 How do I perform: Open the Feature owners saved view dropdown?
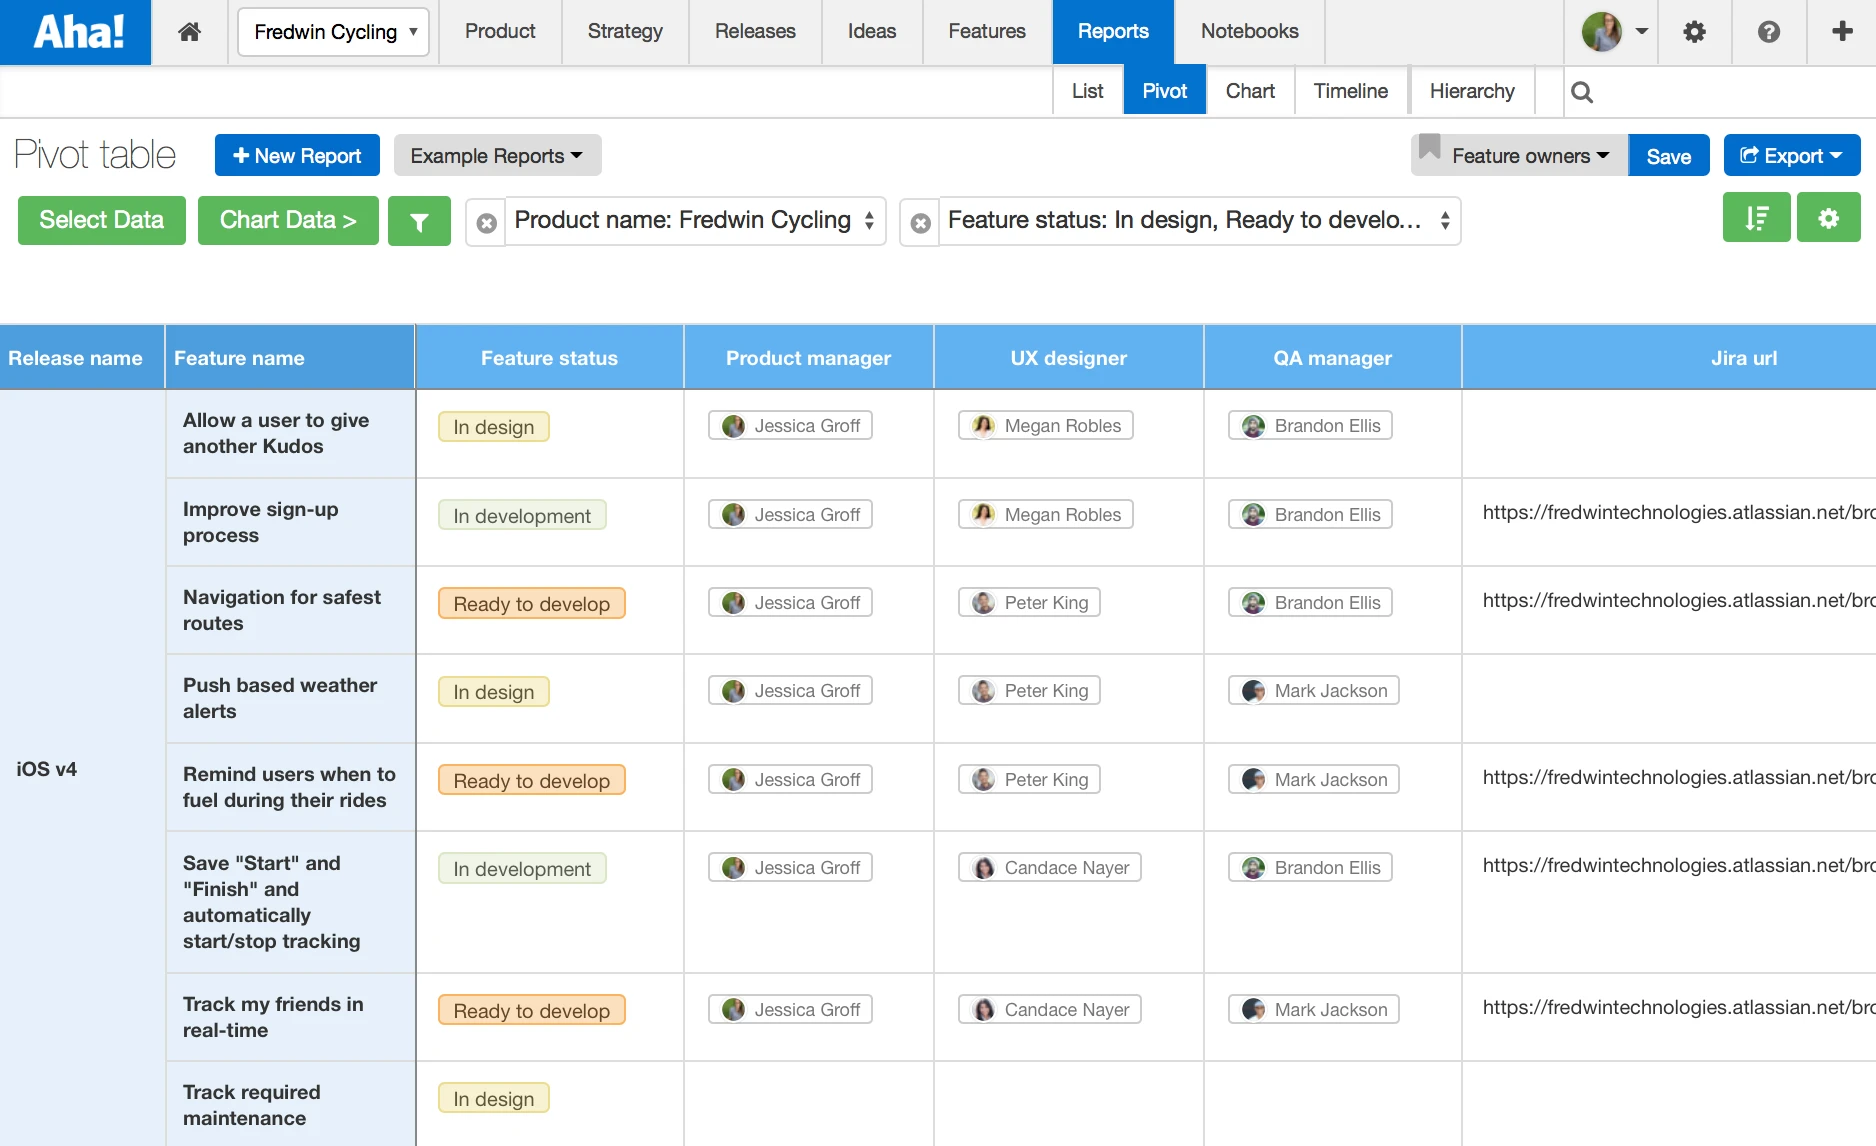point(1520,156)
